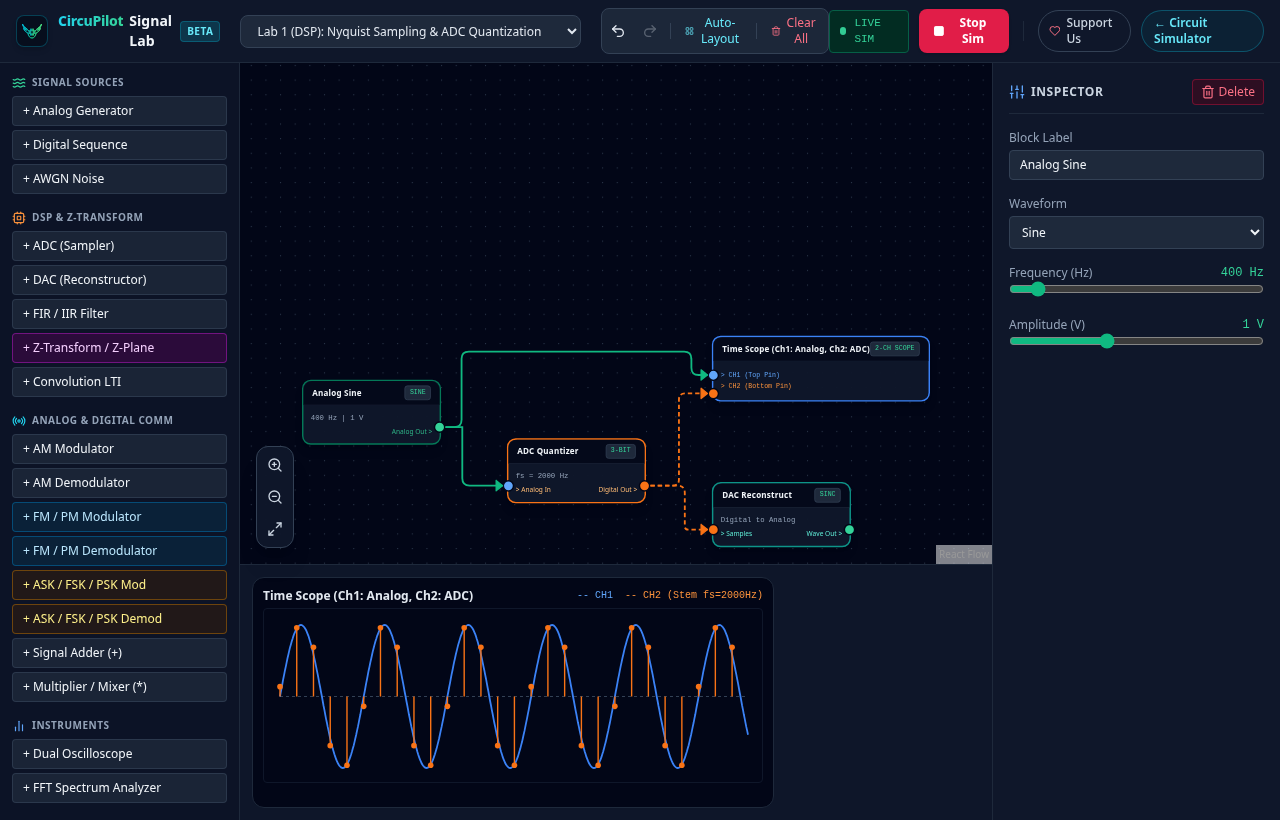Add a Signal Adder (+) block
Screen dimensions: 1280x820
(x=119, y=653)
